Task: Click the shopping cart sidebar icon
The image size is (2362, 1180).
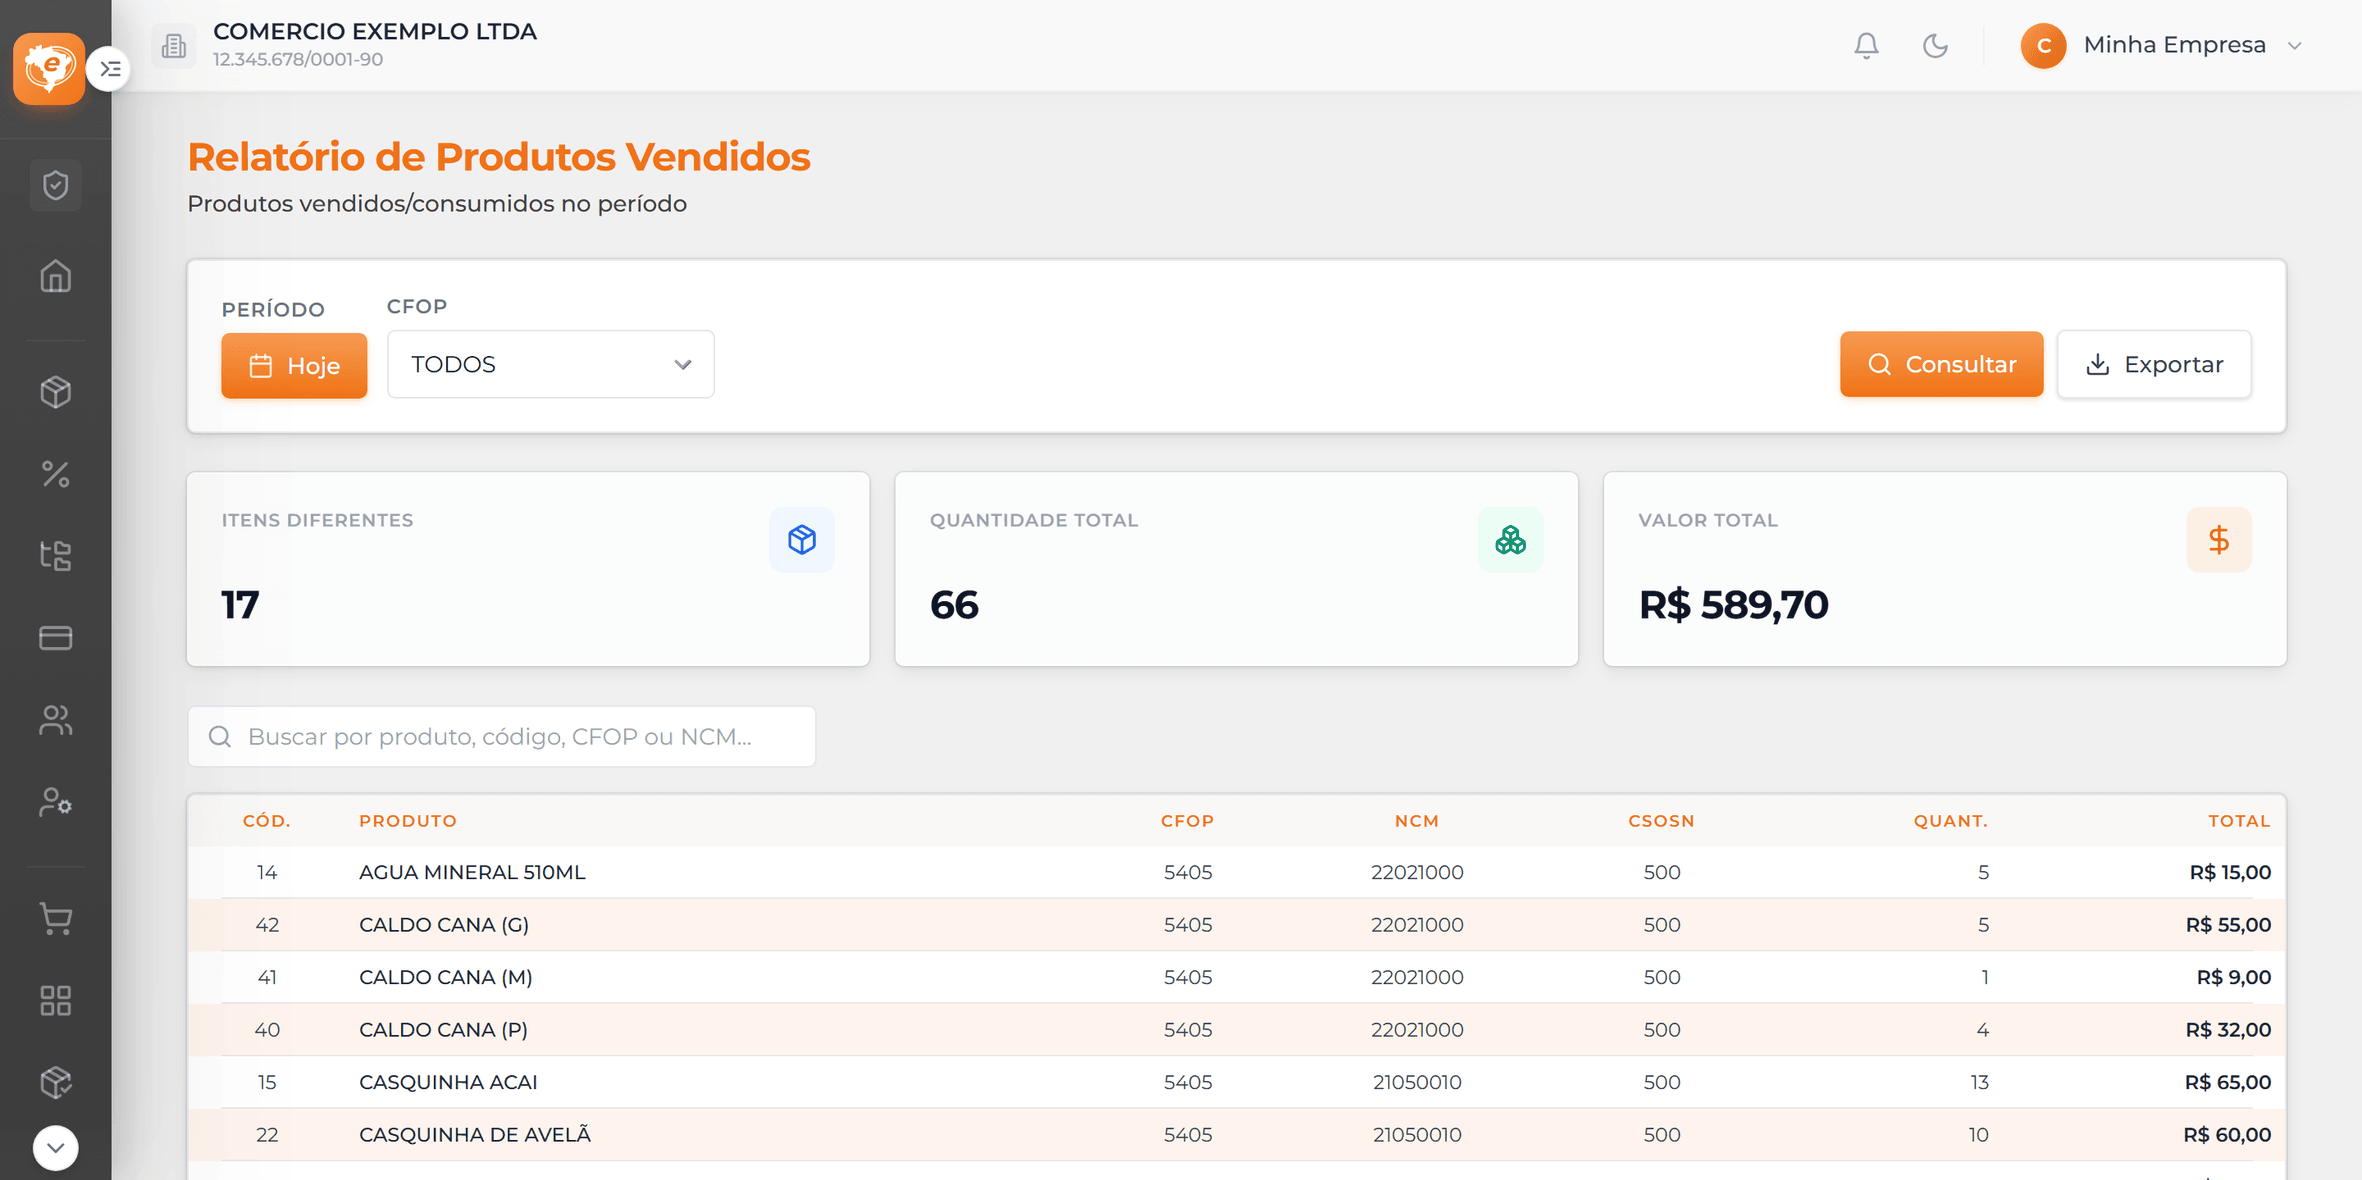Action: pyautogui.click(x=56, y=919)
